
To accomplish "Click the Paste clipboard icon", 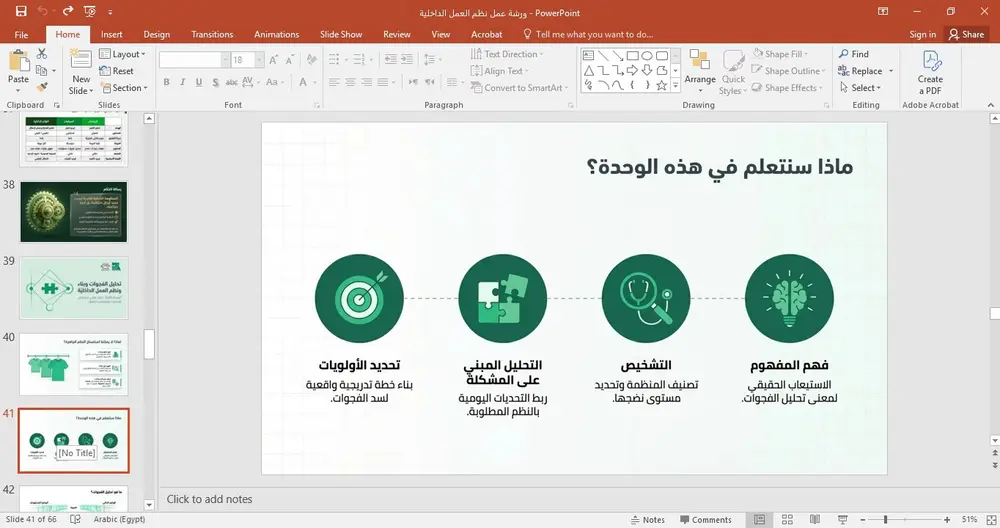I will tap(18, 62).
